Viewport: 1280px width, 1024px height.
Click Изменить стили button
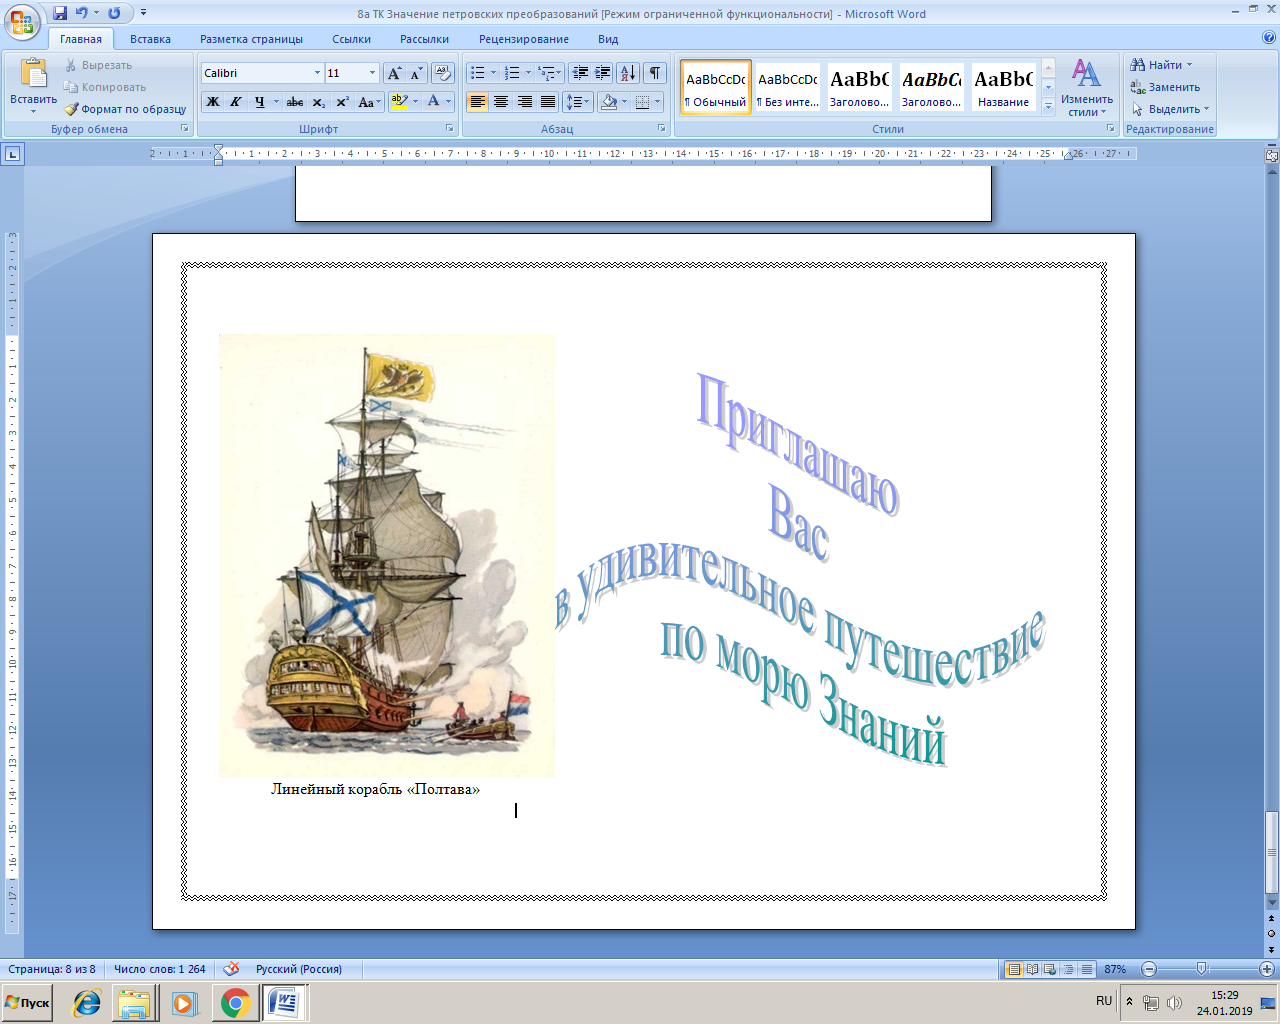pyautogui.click(x=1087, y=88)
